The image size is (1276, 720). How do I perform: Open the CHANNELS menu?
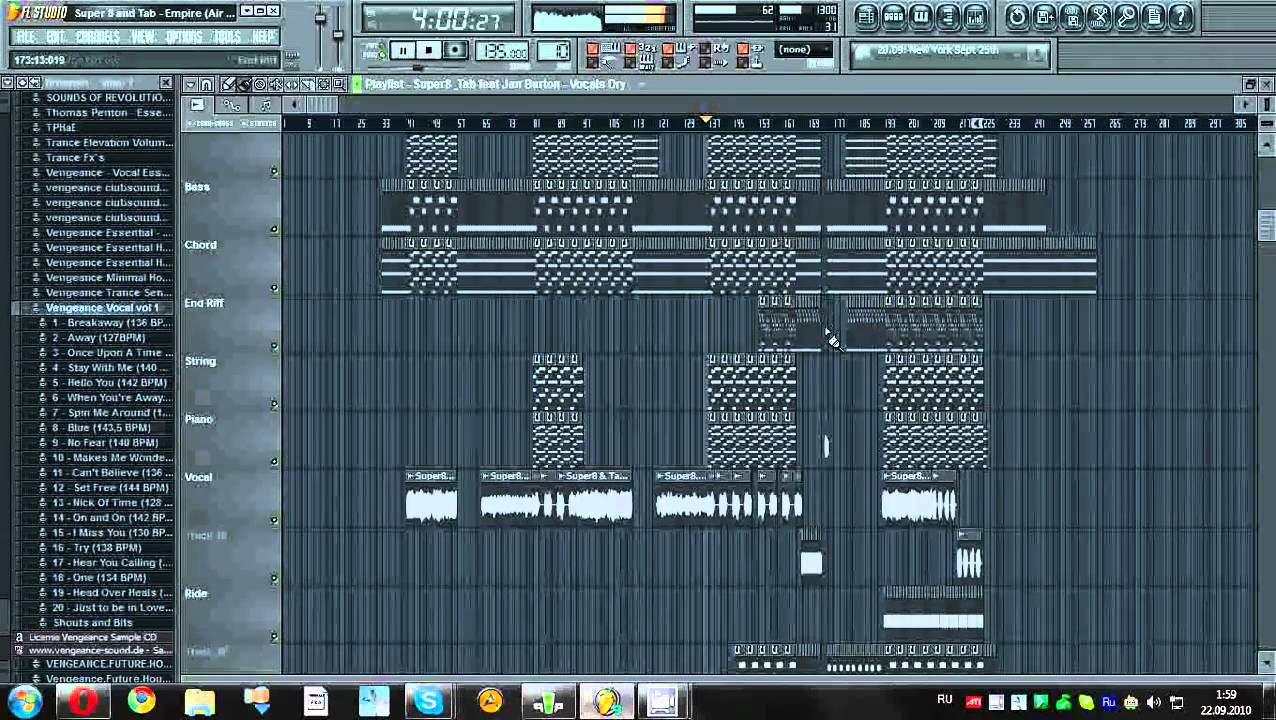[x=98, y=37]
